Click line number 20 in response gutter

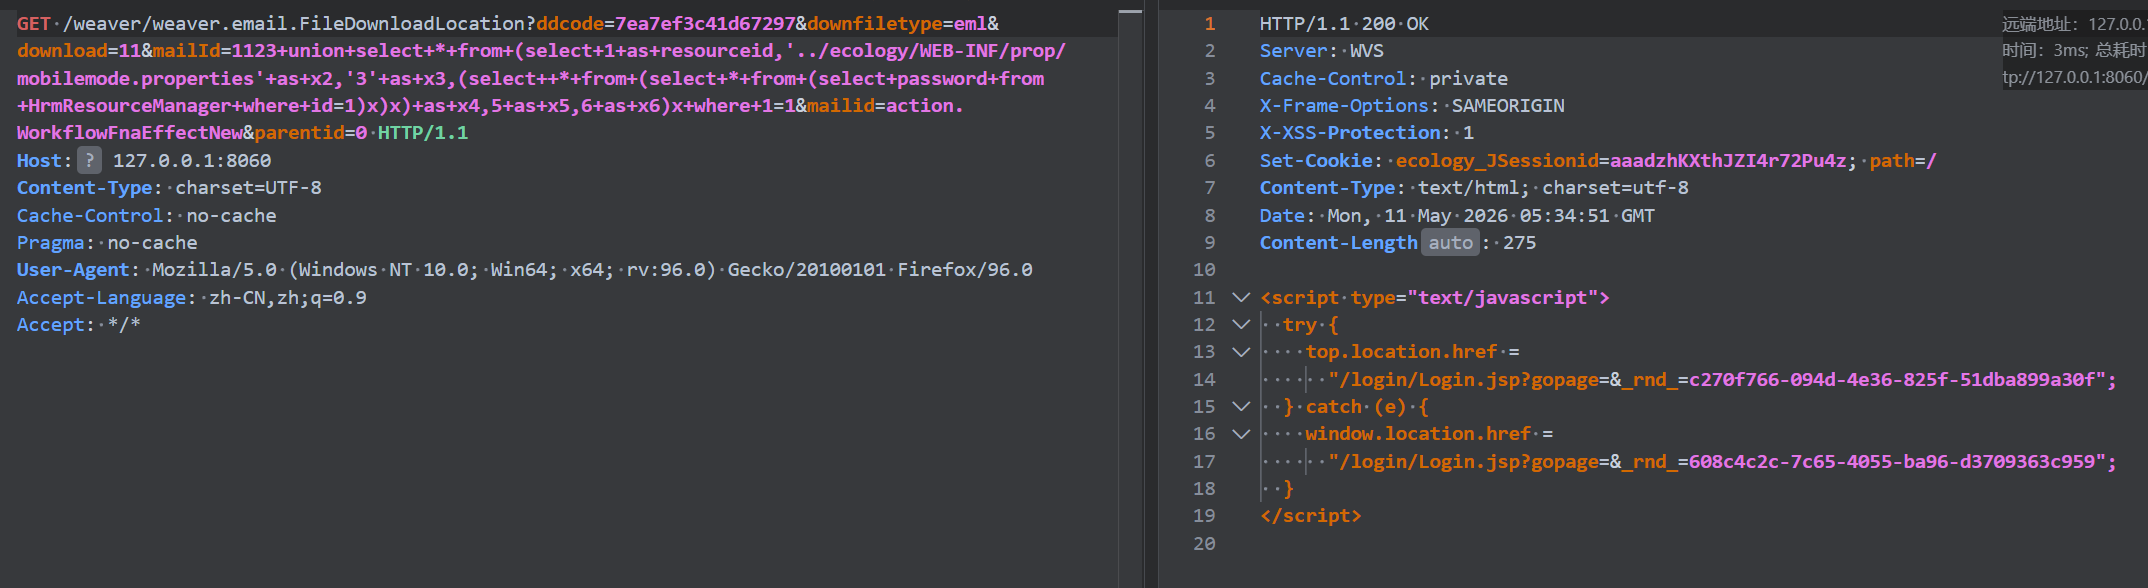pyautogui.click(x=1204, y=543)
